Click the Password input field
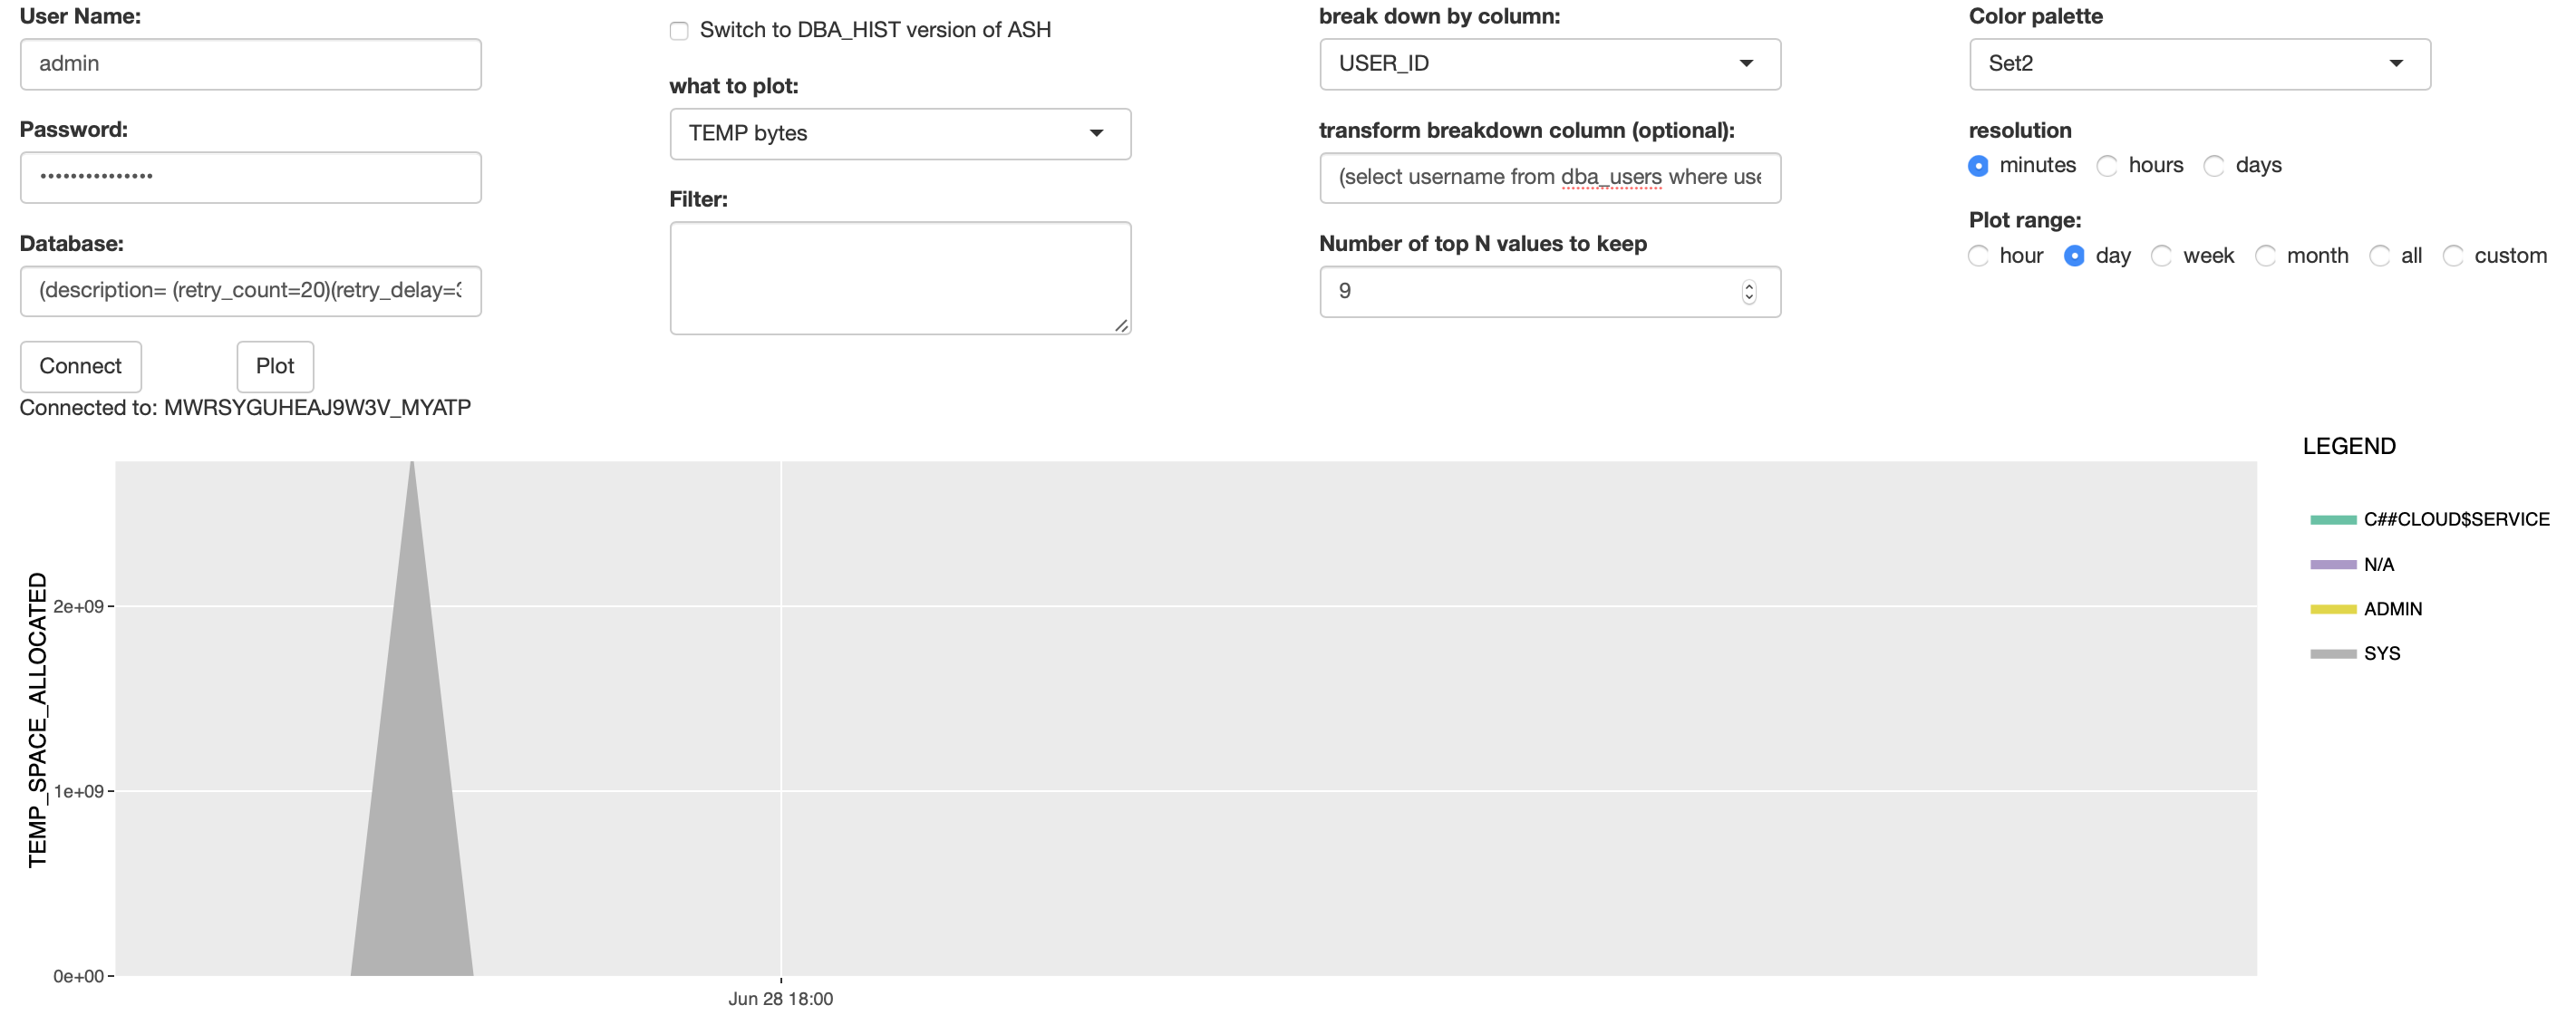The width and height of the screenshot is (2576, 1015). pos(251,177)
